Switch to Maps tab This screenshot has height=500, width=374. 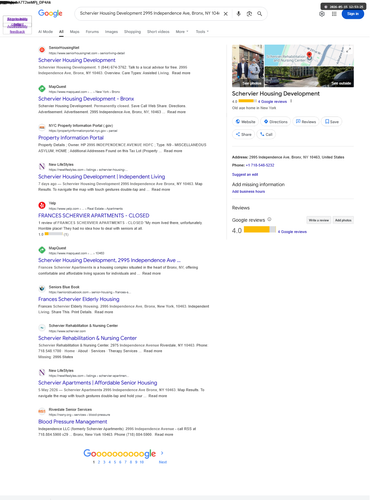click(75, 32)
